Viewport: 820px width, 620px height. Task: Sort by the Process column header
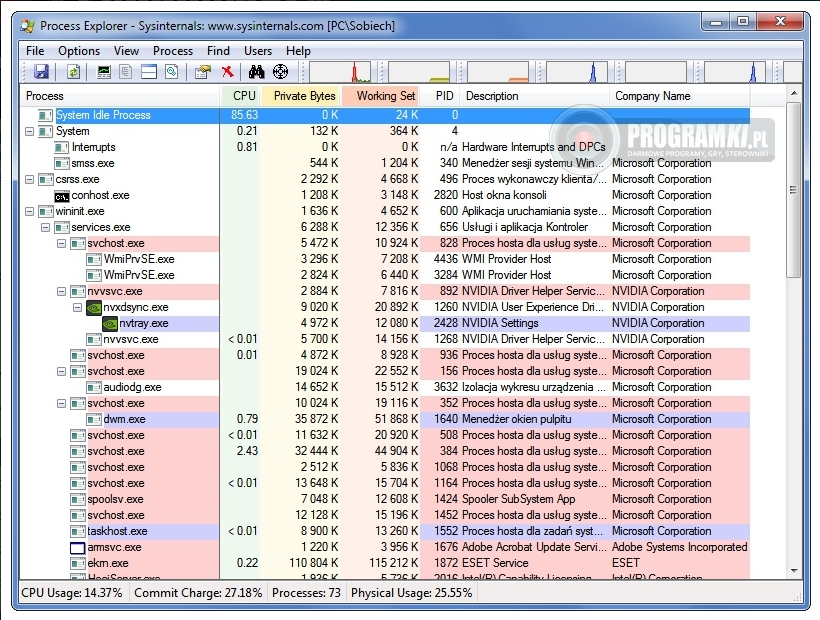[120, 96]
